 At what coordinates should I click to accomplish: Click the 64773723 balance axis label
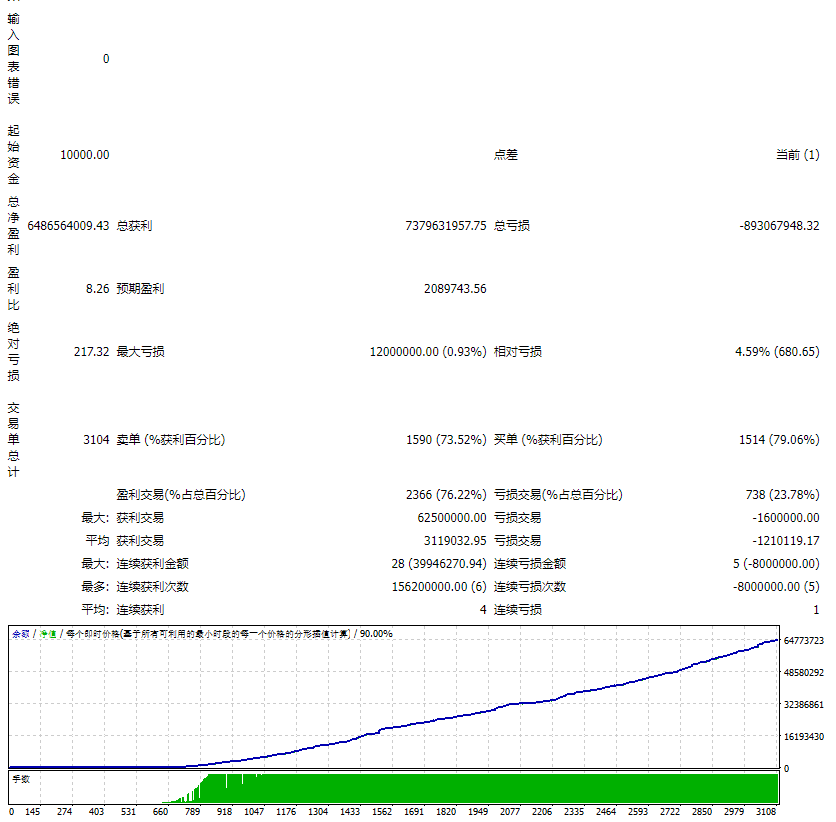pyautogui.click(x=803, y=640)
